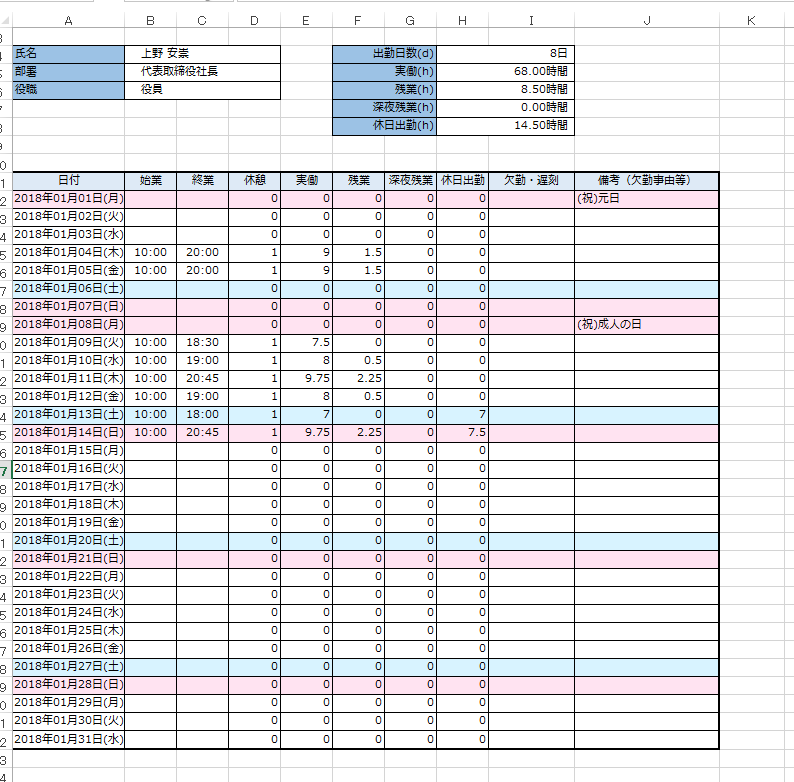Click the remarks cell for 01月31日(水)

click(x=647, y=739)
